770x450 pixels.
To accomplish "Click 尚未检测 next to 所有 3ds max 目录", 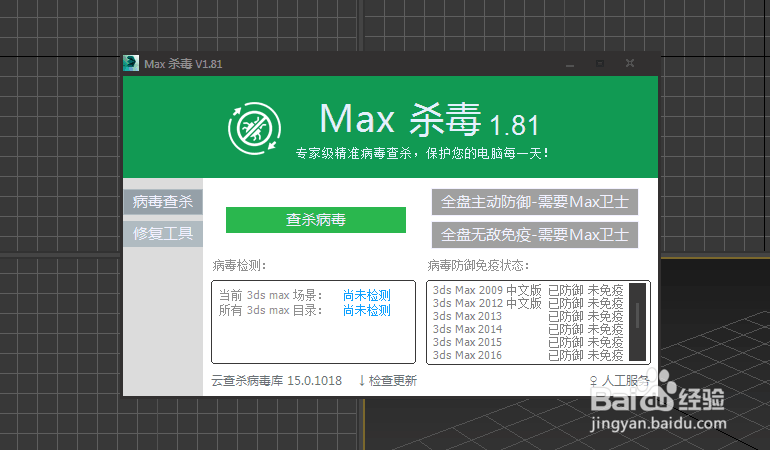I will (367, 310).
